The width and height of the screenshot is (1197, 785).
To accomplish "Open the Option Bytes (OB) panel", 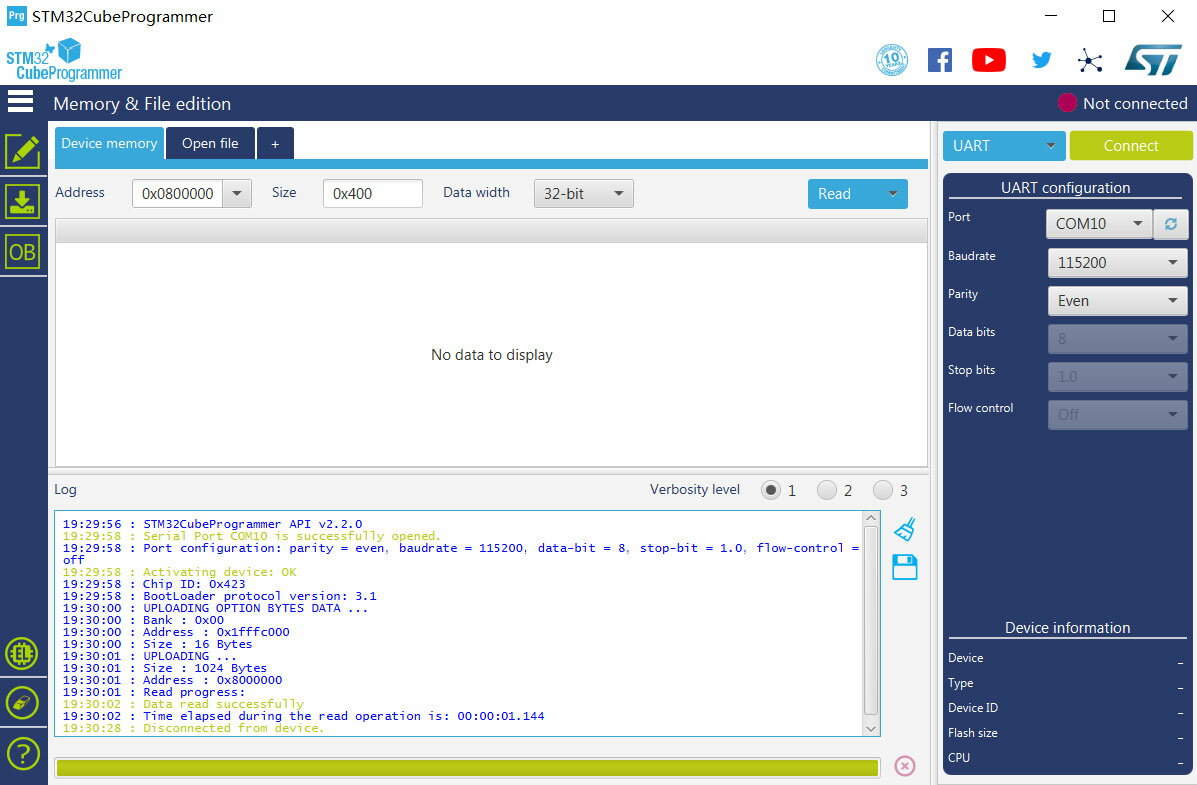I will coord(22,252).
